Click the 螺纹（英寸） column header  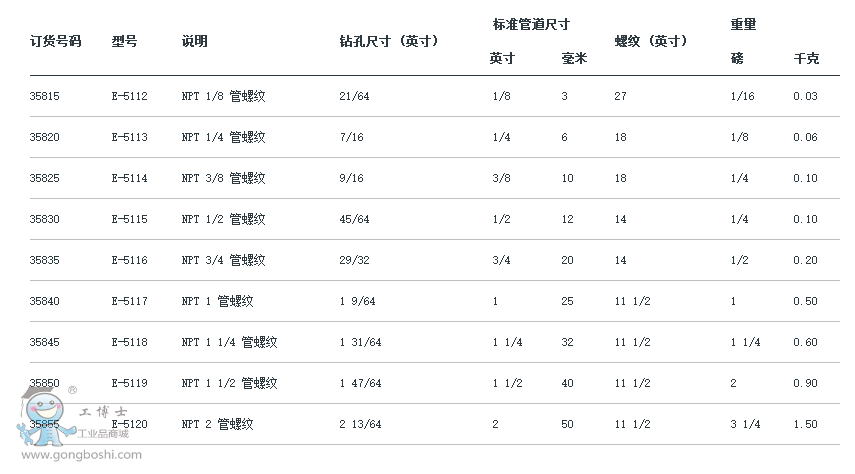point(651,41)
